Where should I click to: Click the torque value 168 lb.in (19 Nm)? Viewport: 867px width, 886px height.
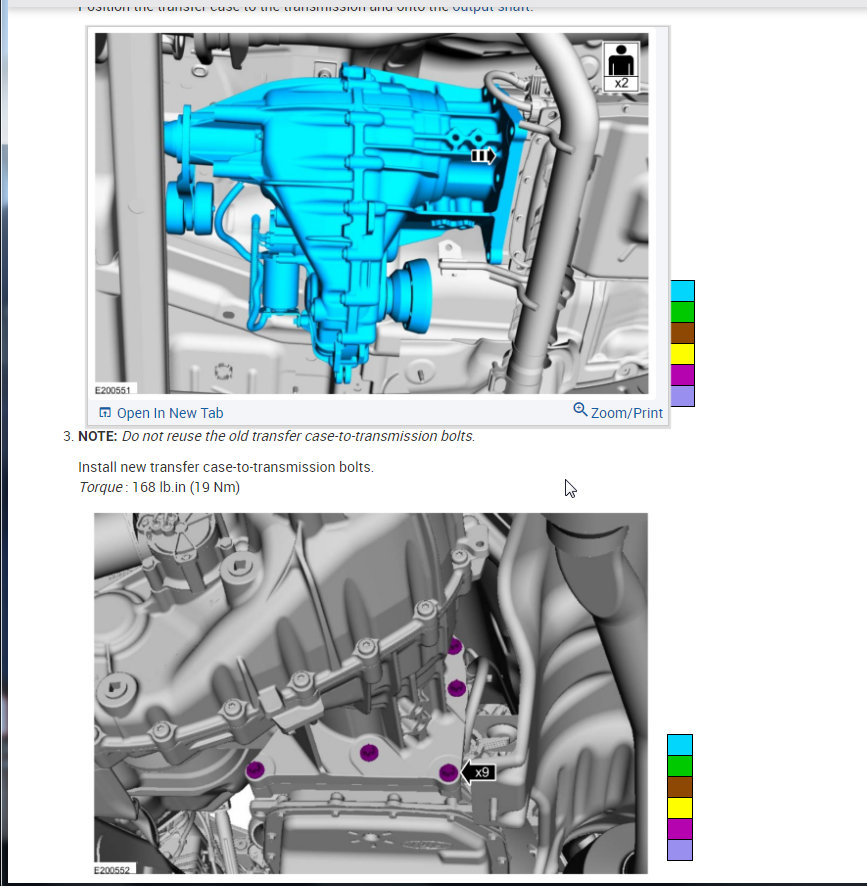point(186,487)
